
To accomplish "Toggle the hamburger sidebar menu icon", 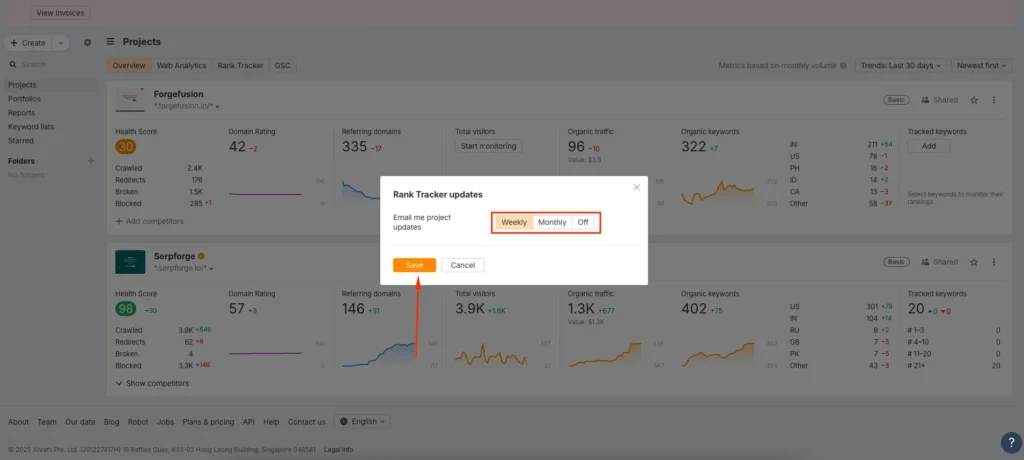I will click(110, 42).
